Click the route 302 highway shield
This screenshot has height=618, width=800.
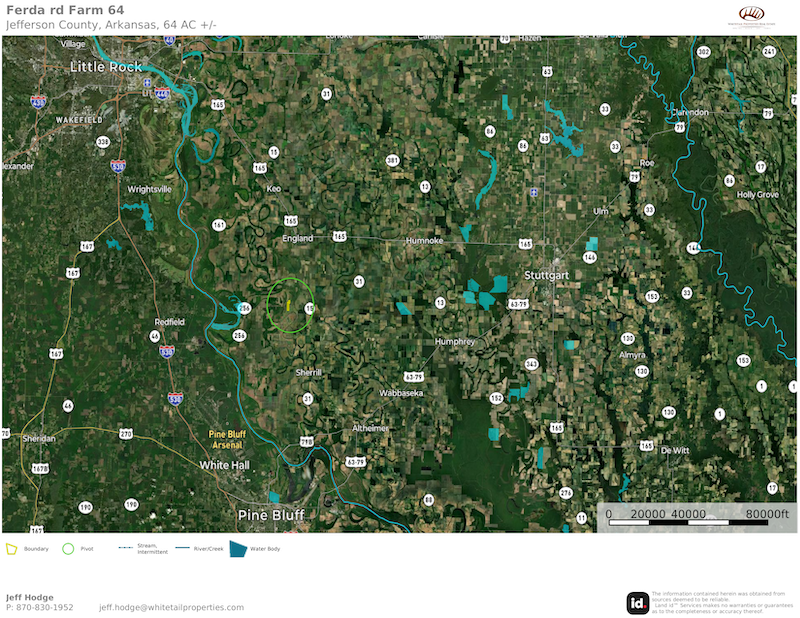click(x=704, y=51)
